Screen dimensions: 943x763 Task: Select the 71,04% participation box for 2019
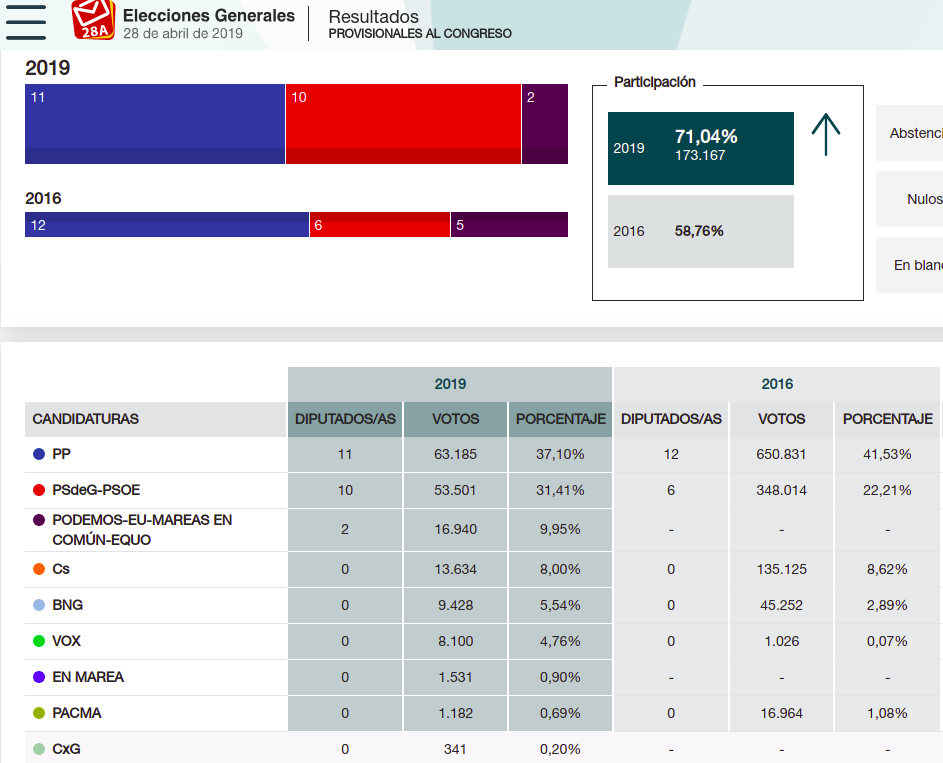pyautogui.click(x=700, y=148)
